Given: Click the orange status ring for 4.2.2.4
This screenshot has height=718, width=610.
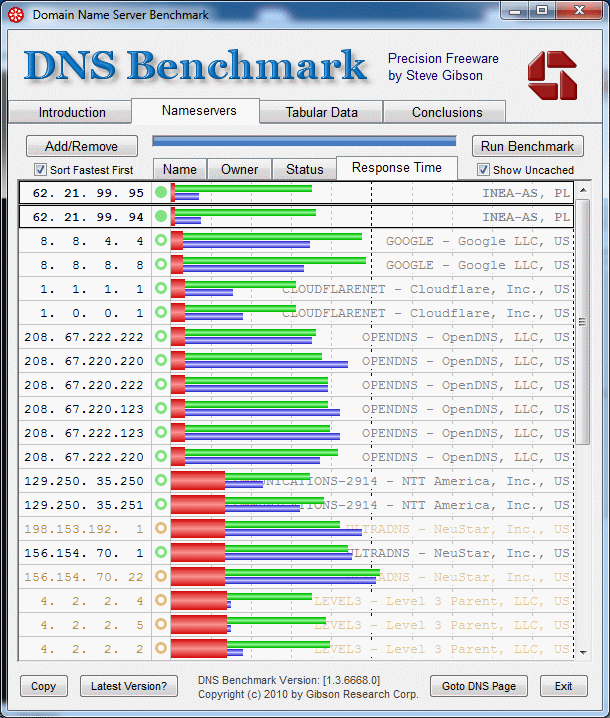Looking at the screenshot, I should tap(161, 600).
